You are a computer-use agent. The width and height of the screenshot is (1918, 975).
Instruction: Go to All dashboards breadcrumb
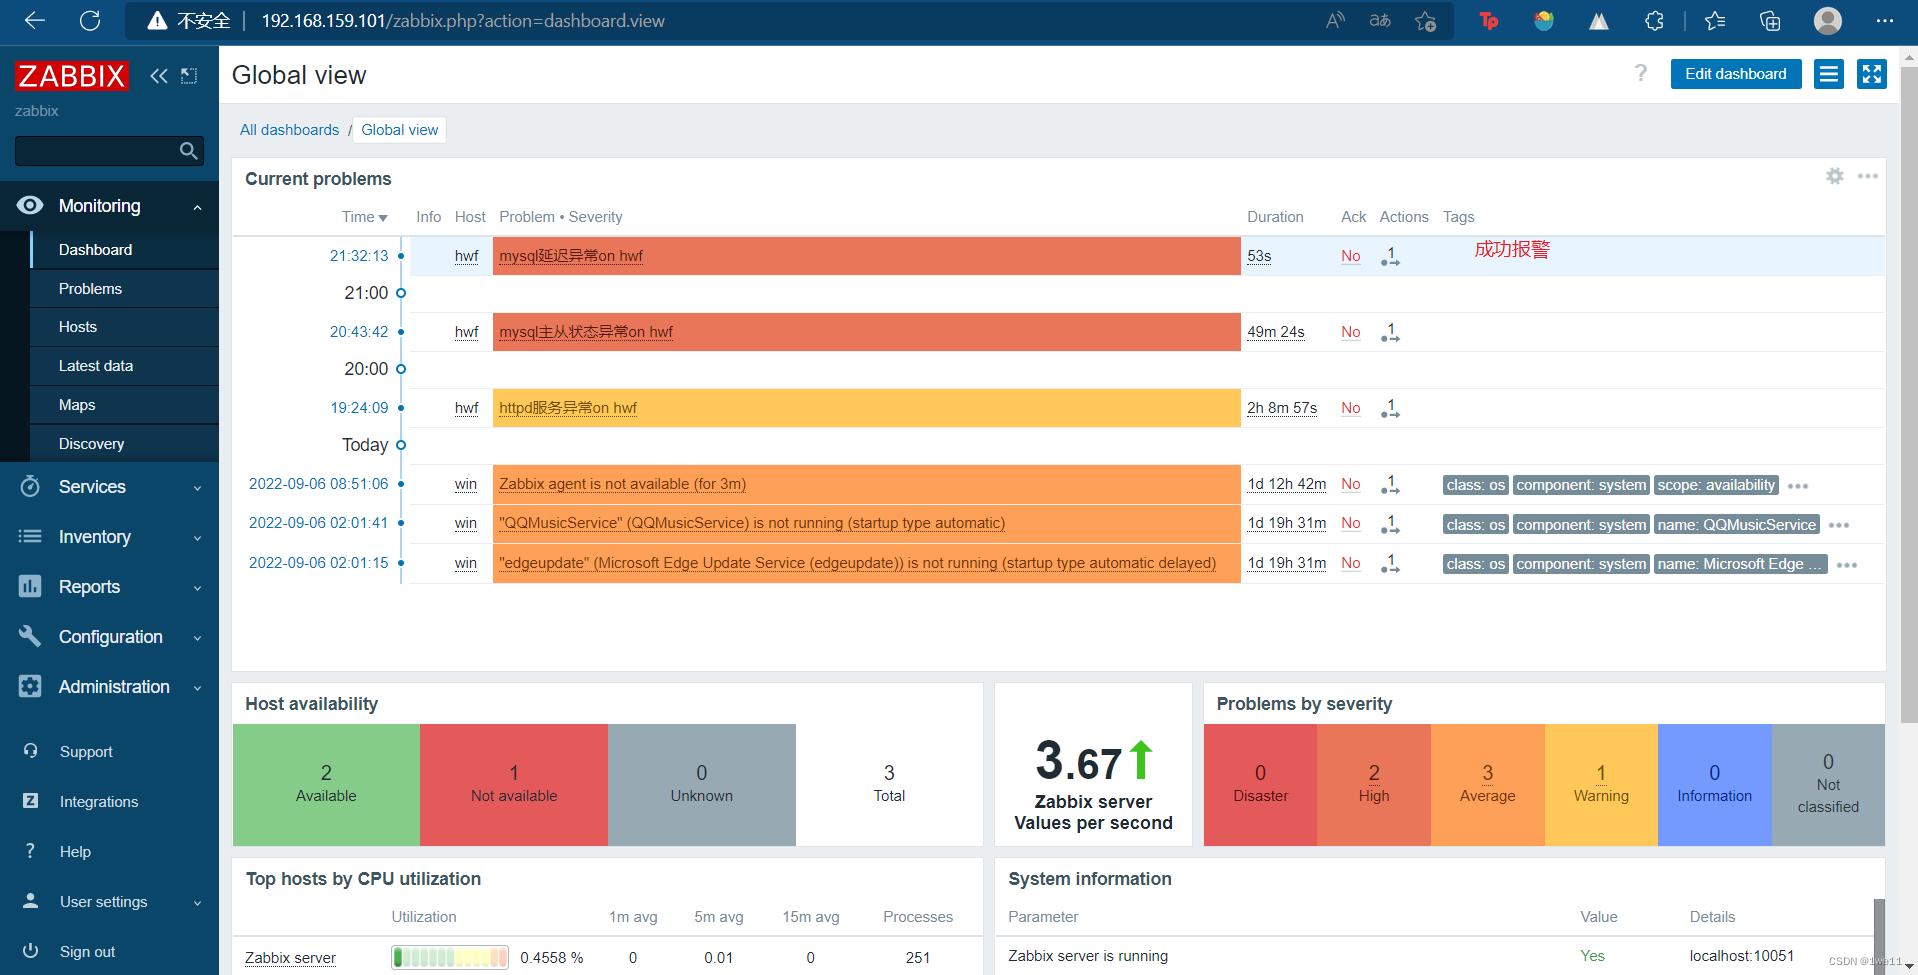coord(289,130)
